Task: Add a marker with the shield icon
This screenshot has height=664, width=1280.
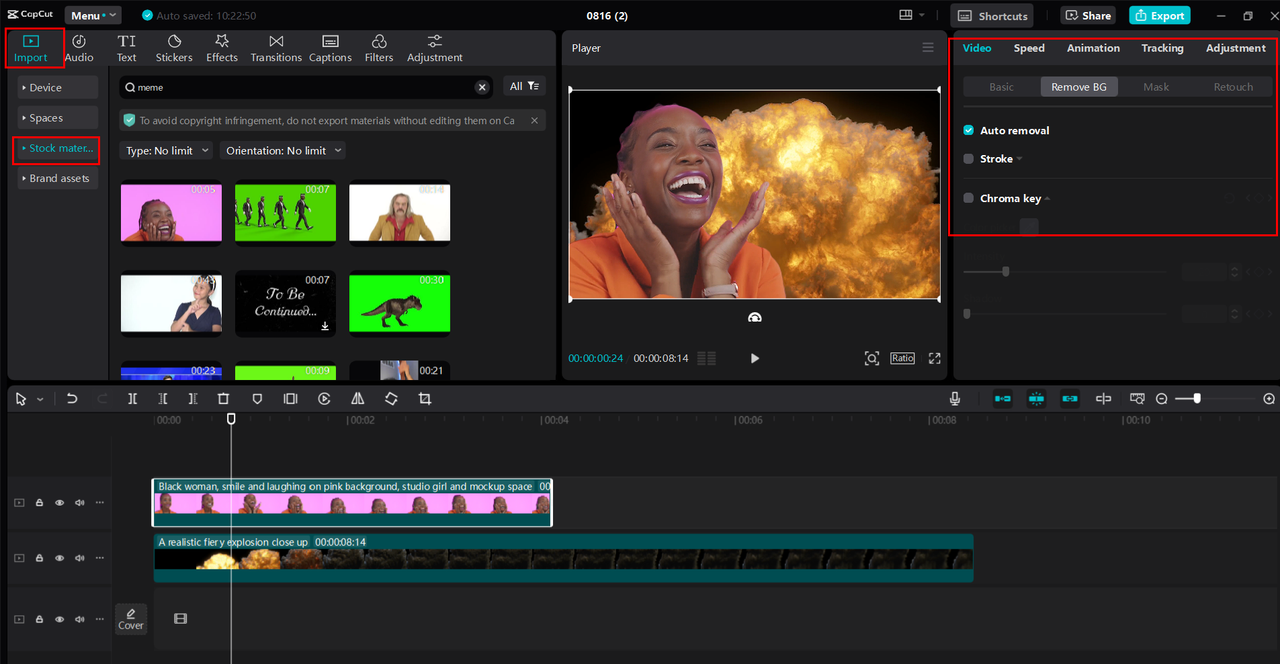Action: [257, 398]
